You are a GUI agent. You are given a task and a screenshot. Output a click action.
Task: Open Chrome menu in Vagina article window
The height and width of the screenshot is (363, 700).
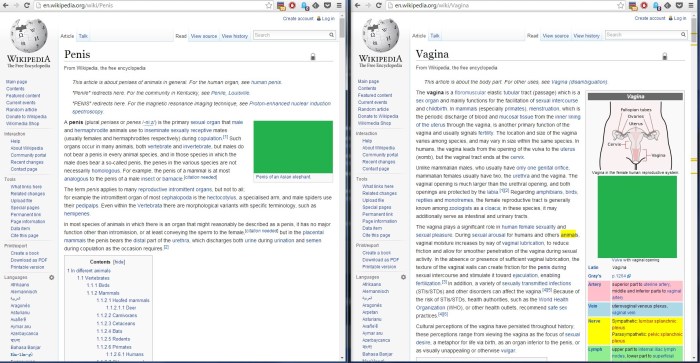691,5
